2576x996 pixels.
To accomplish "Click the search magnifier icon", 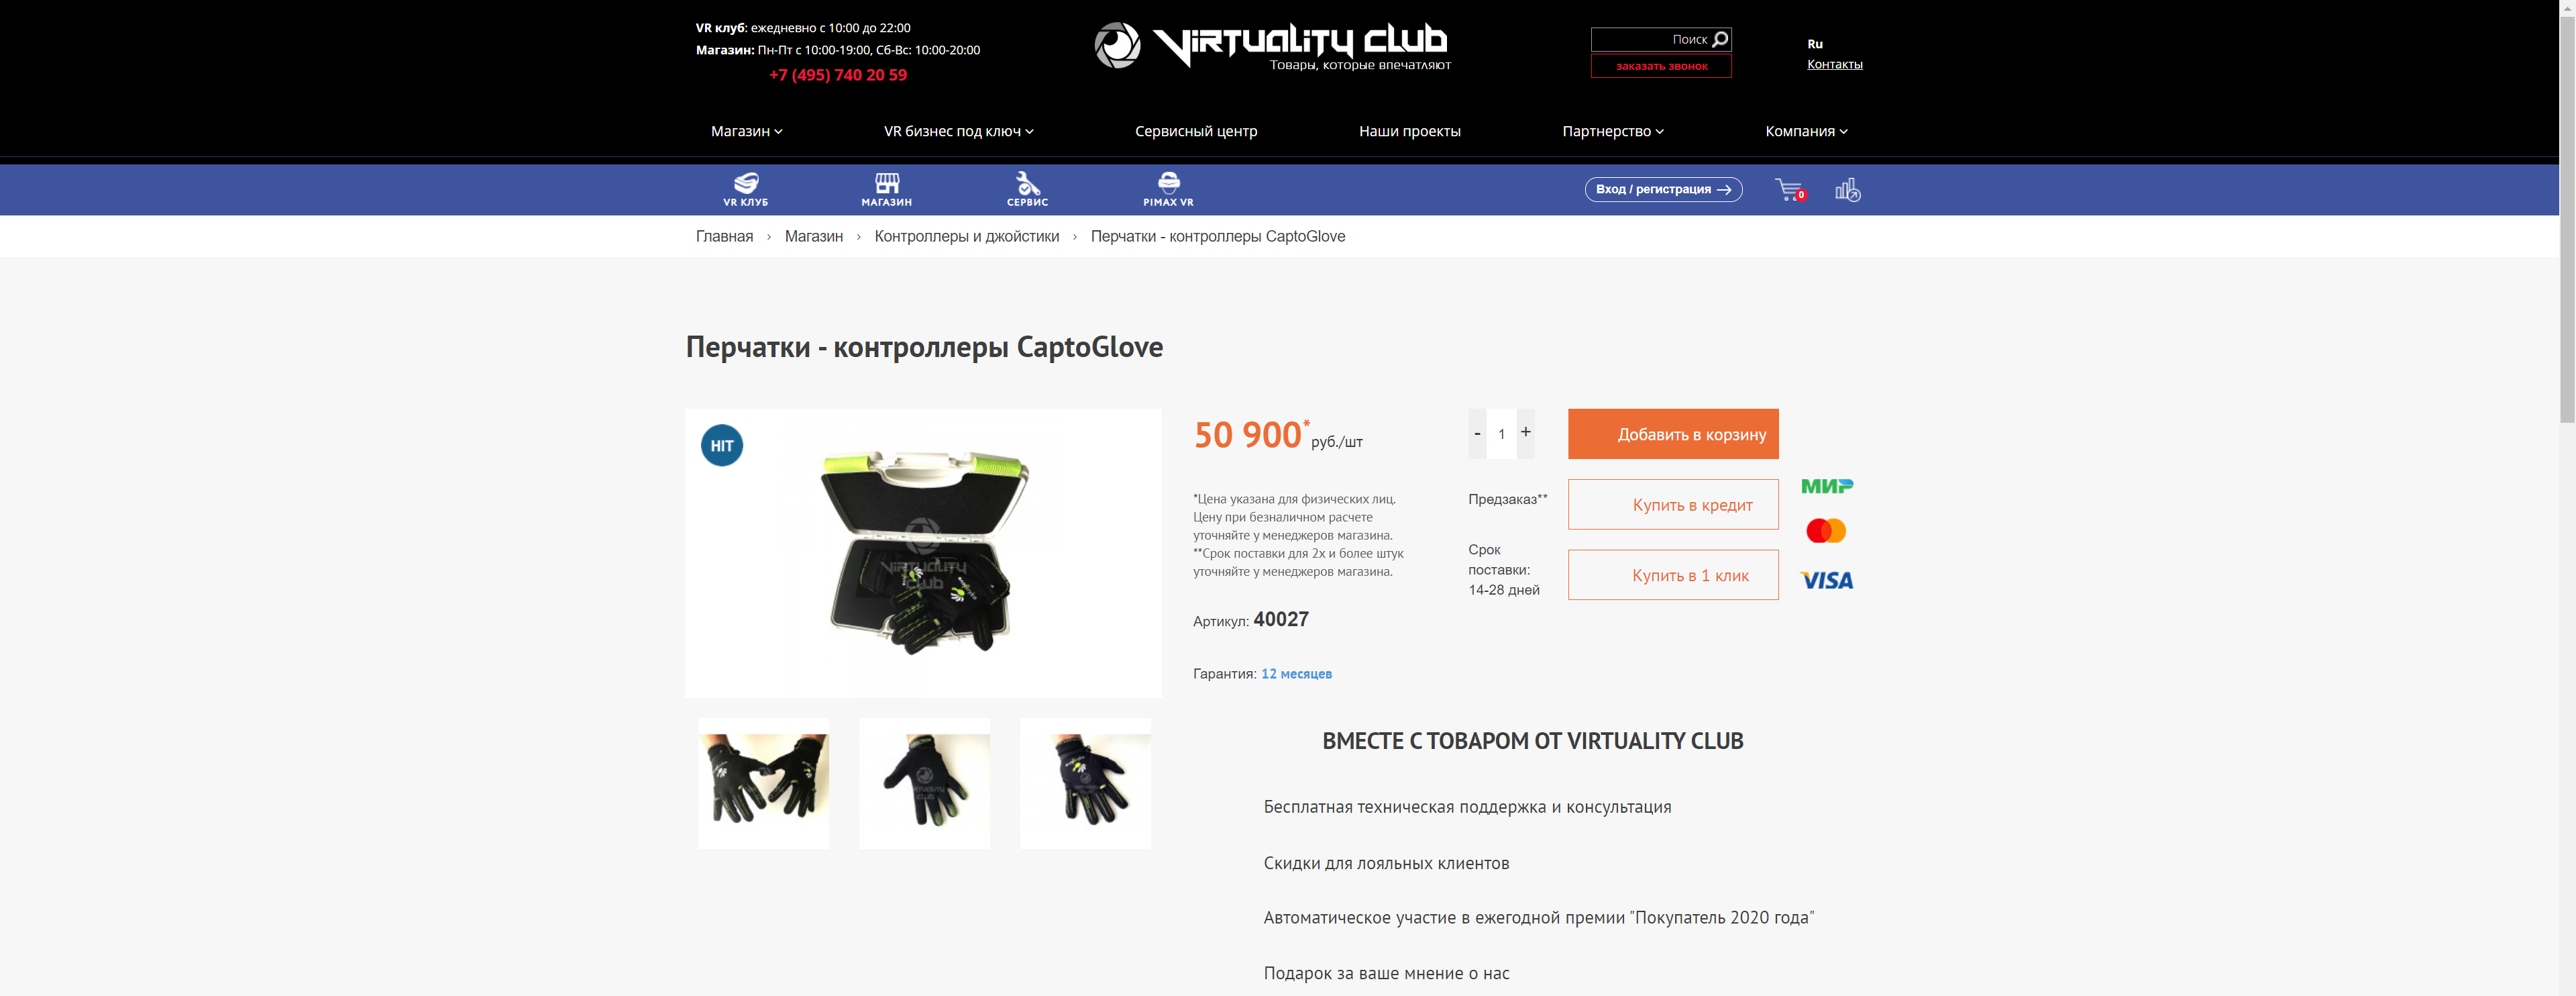I will (1720, 39).
